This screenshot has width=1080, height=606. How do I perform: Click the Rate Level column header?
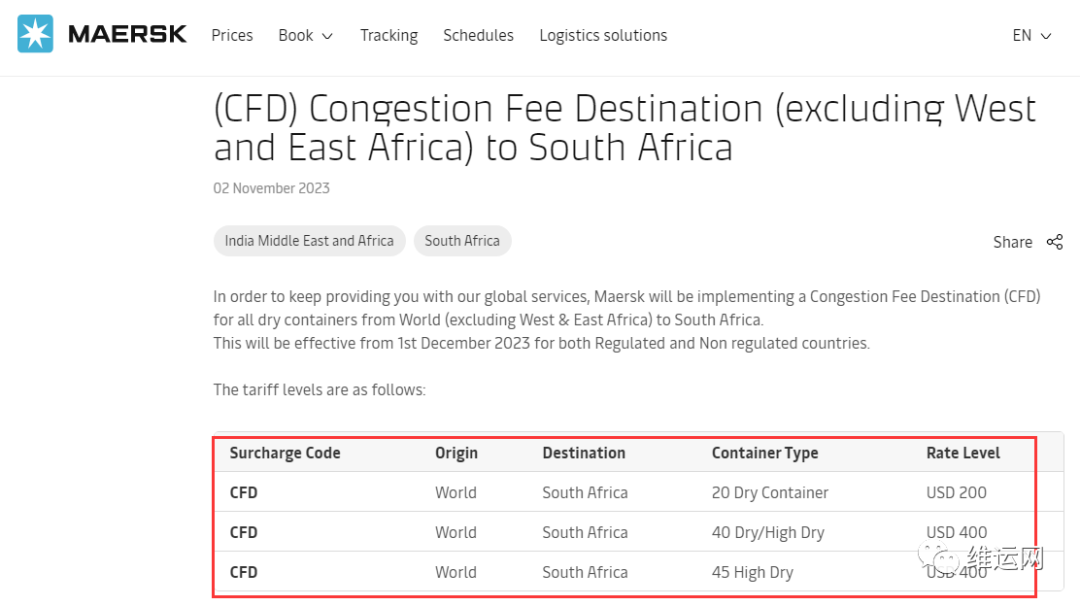click(x=963, y=453)
